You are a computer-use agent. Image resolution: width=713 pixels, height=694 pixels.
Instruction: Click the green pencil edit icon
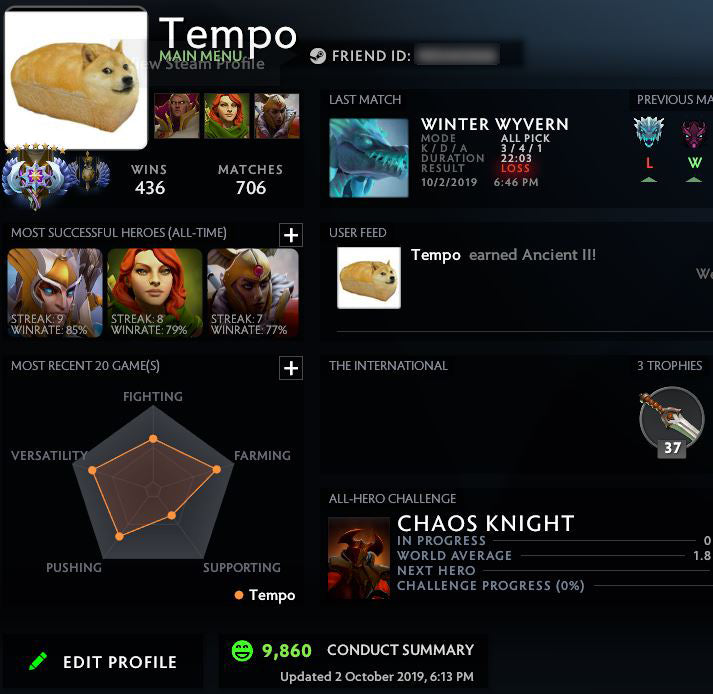(38, 661)
